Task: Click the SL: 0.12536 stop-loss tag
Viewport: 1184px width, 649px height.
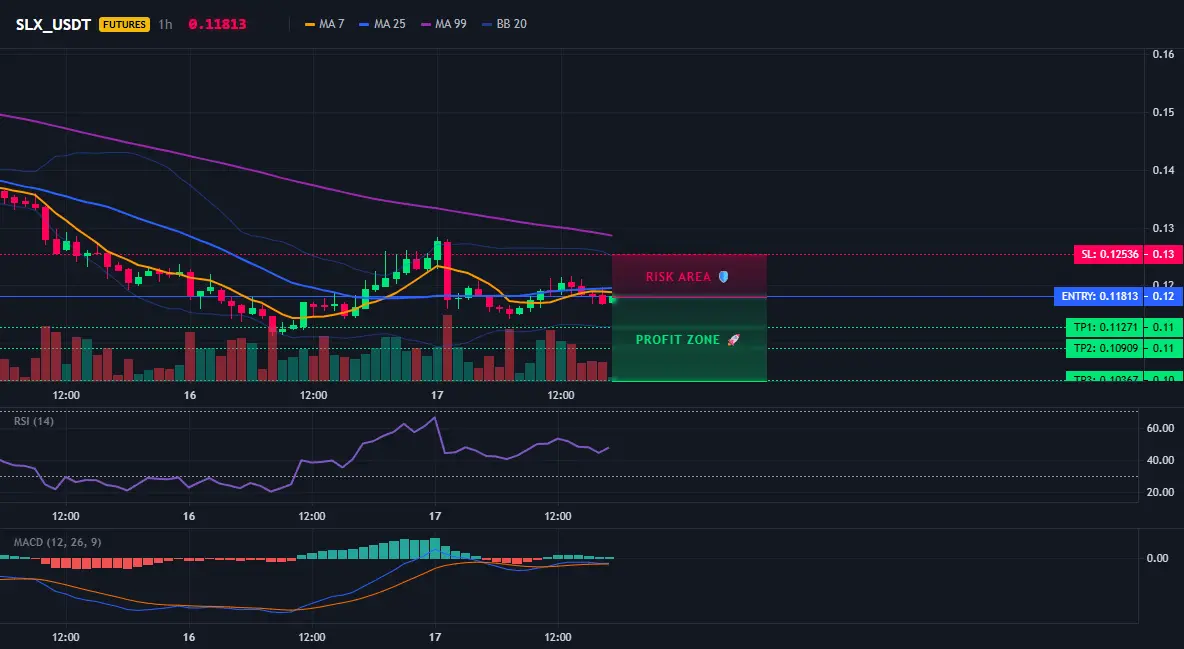Action: point(1108,254)
